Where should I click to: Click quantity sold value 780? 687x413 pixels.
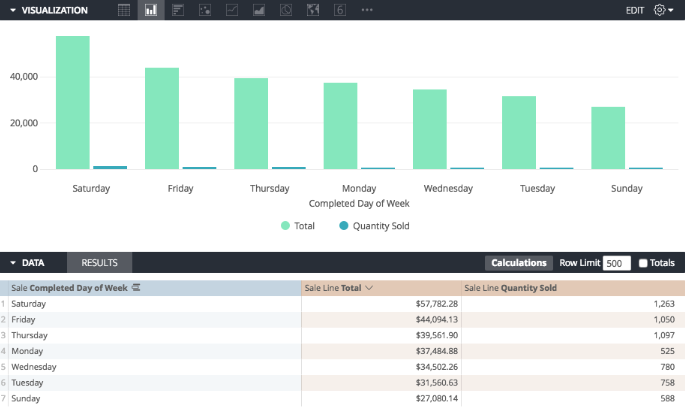pyautogui.click(x=667, y=367)
